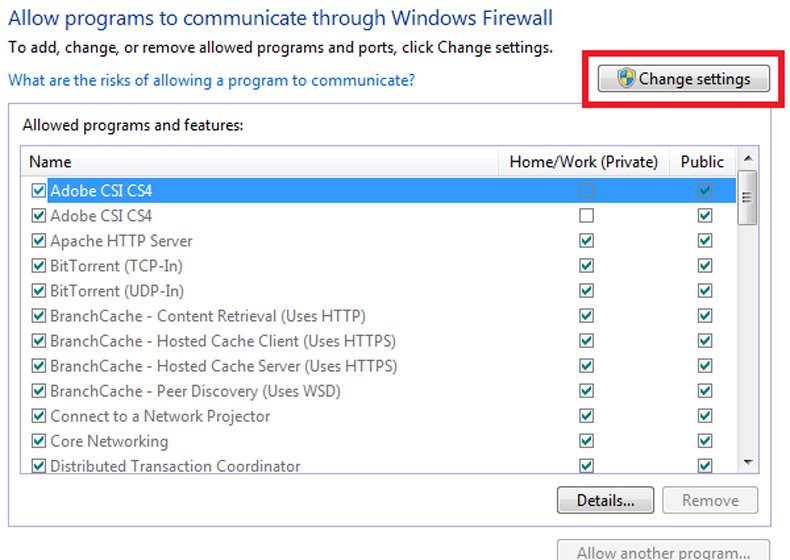790x560 pixels.
Task: Click the scroll down arrow of the programs list
Action: point(747,463)
